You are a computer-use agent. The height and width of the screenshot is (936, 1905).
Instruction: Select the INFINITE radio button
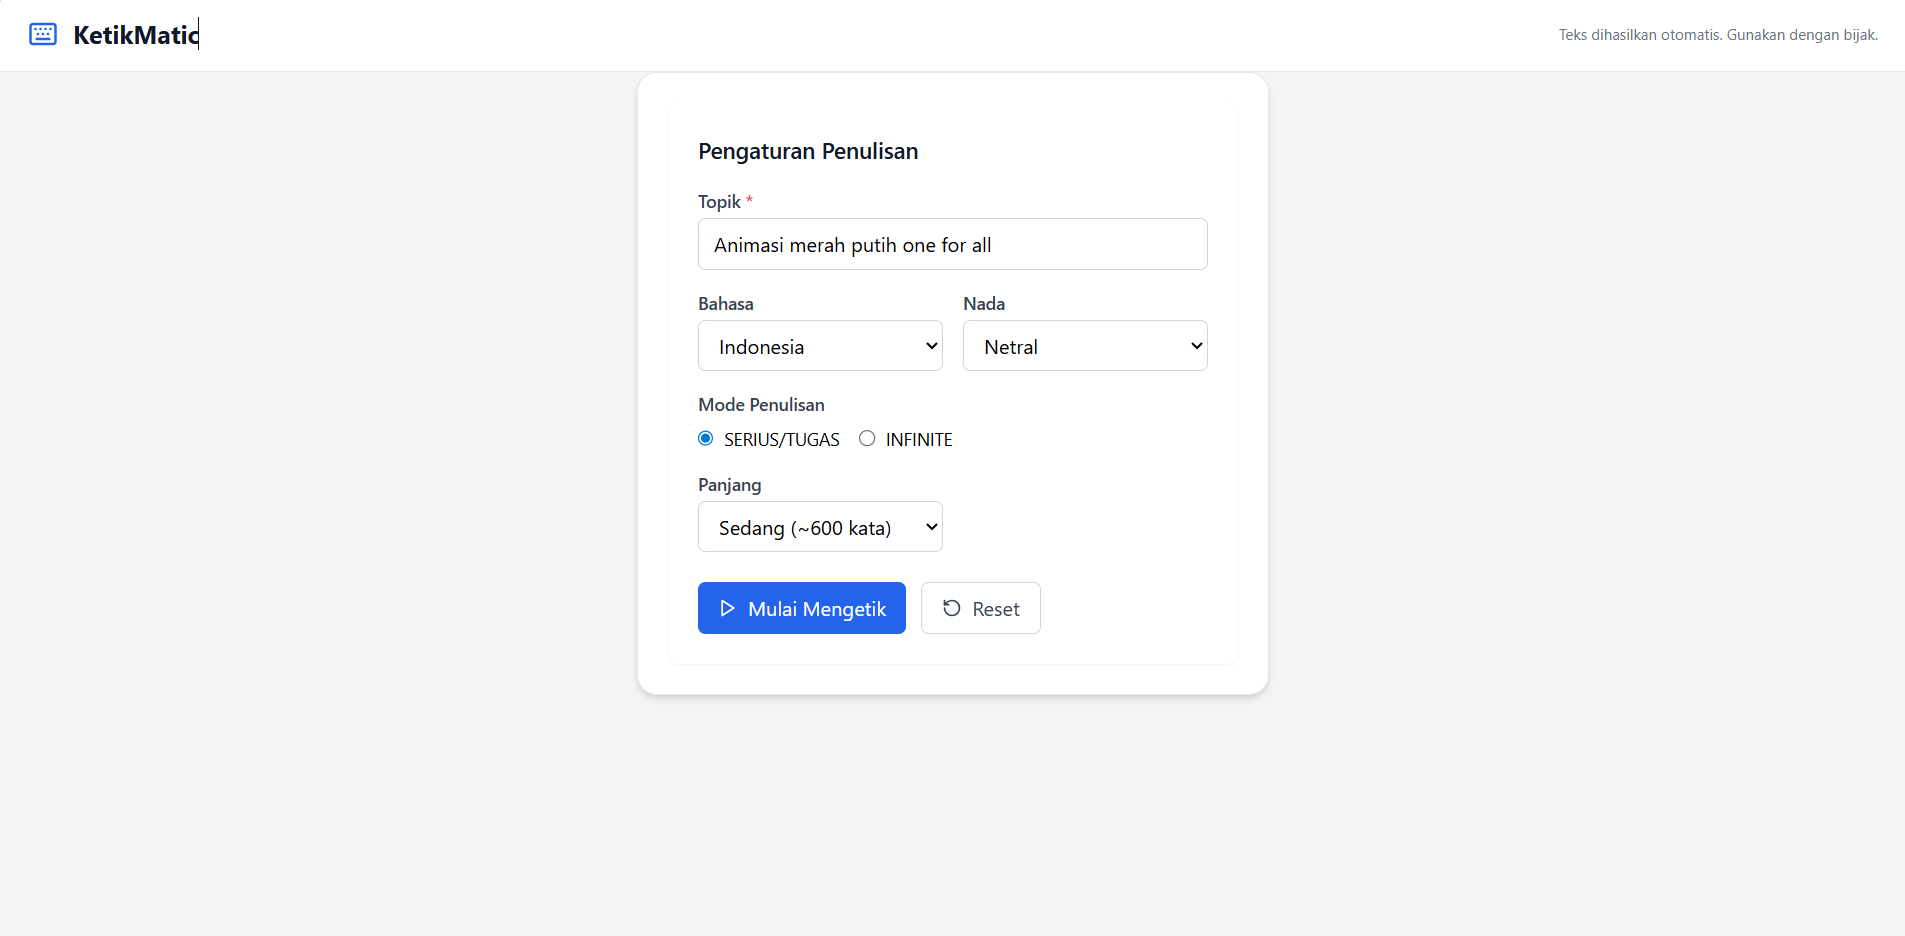pos(867,438)
